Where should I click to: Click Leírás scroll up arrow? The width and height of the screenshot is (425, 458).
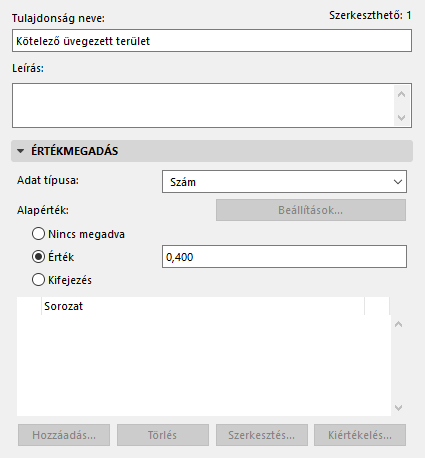click(x=401, y=94)
